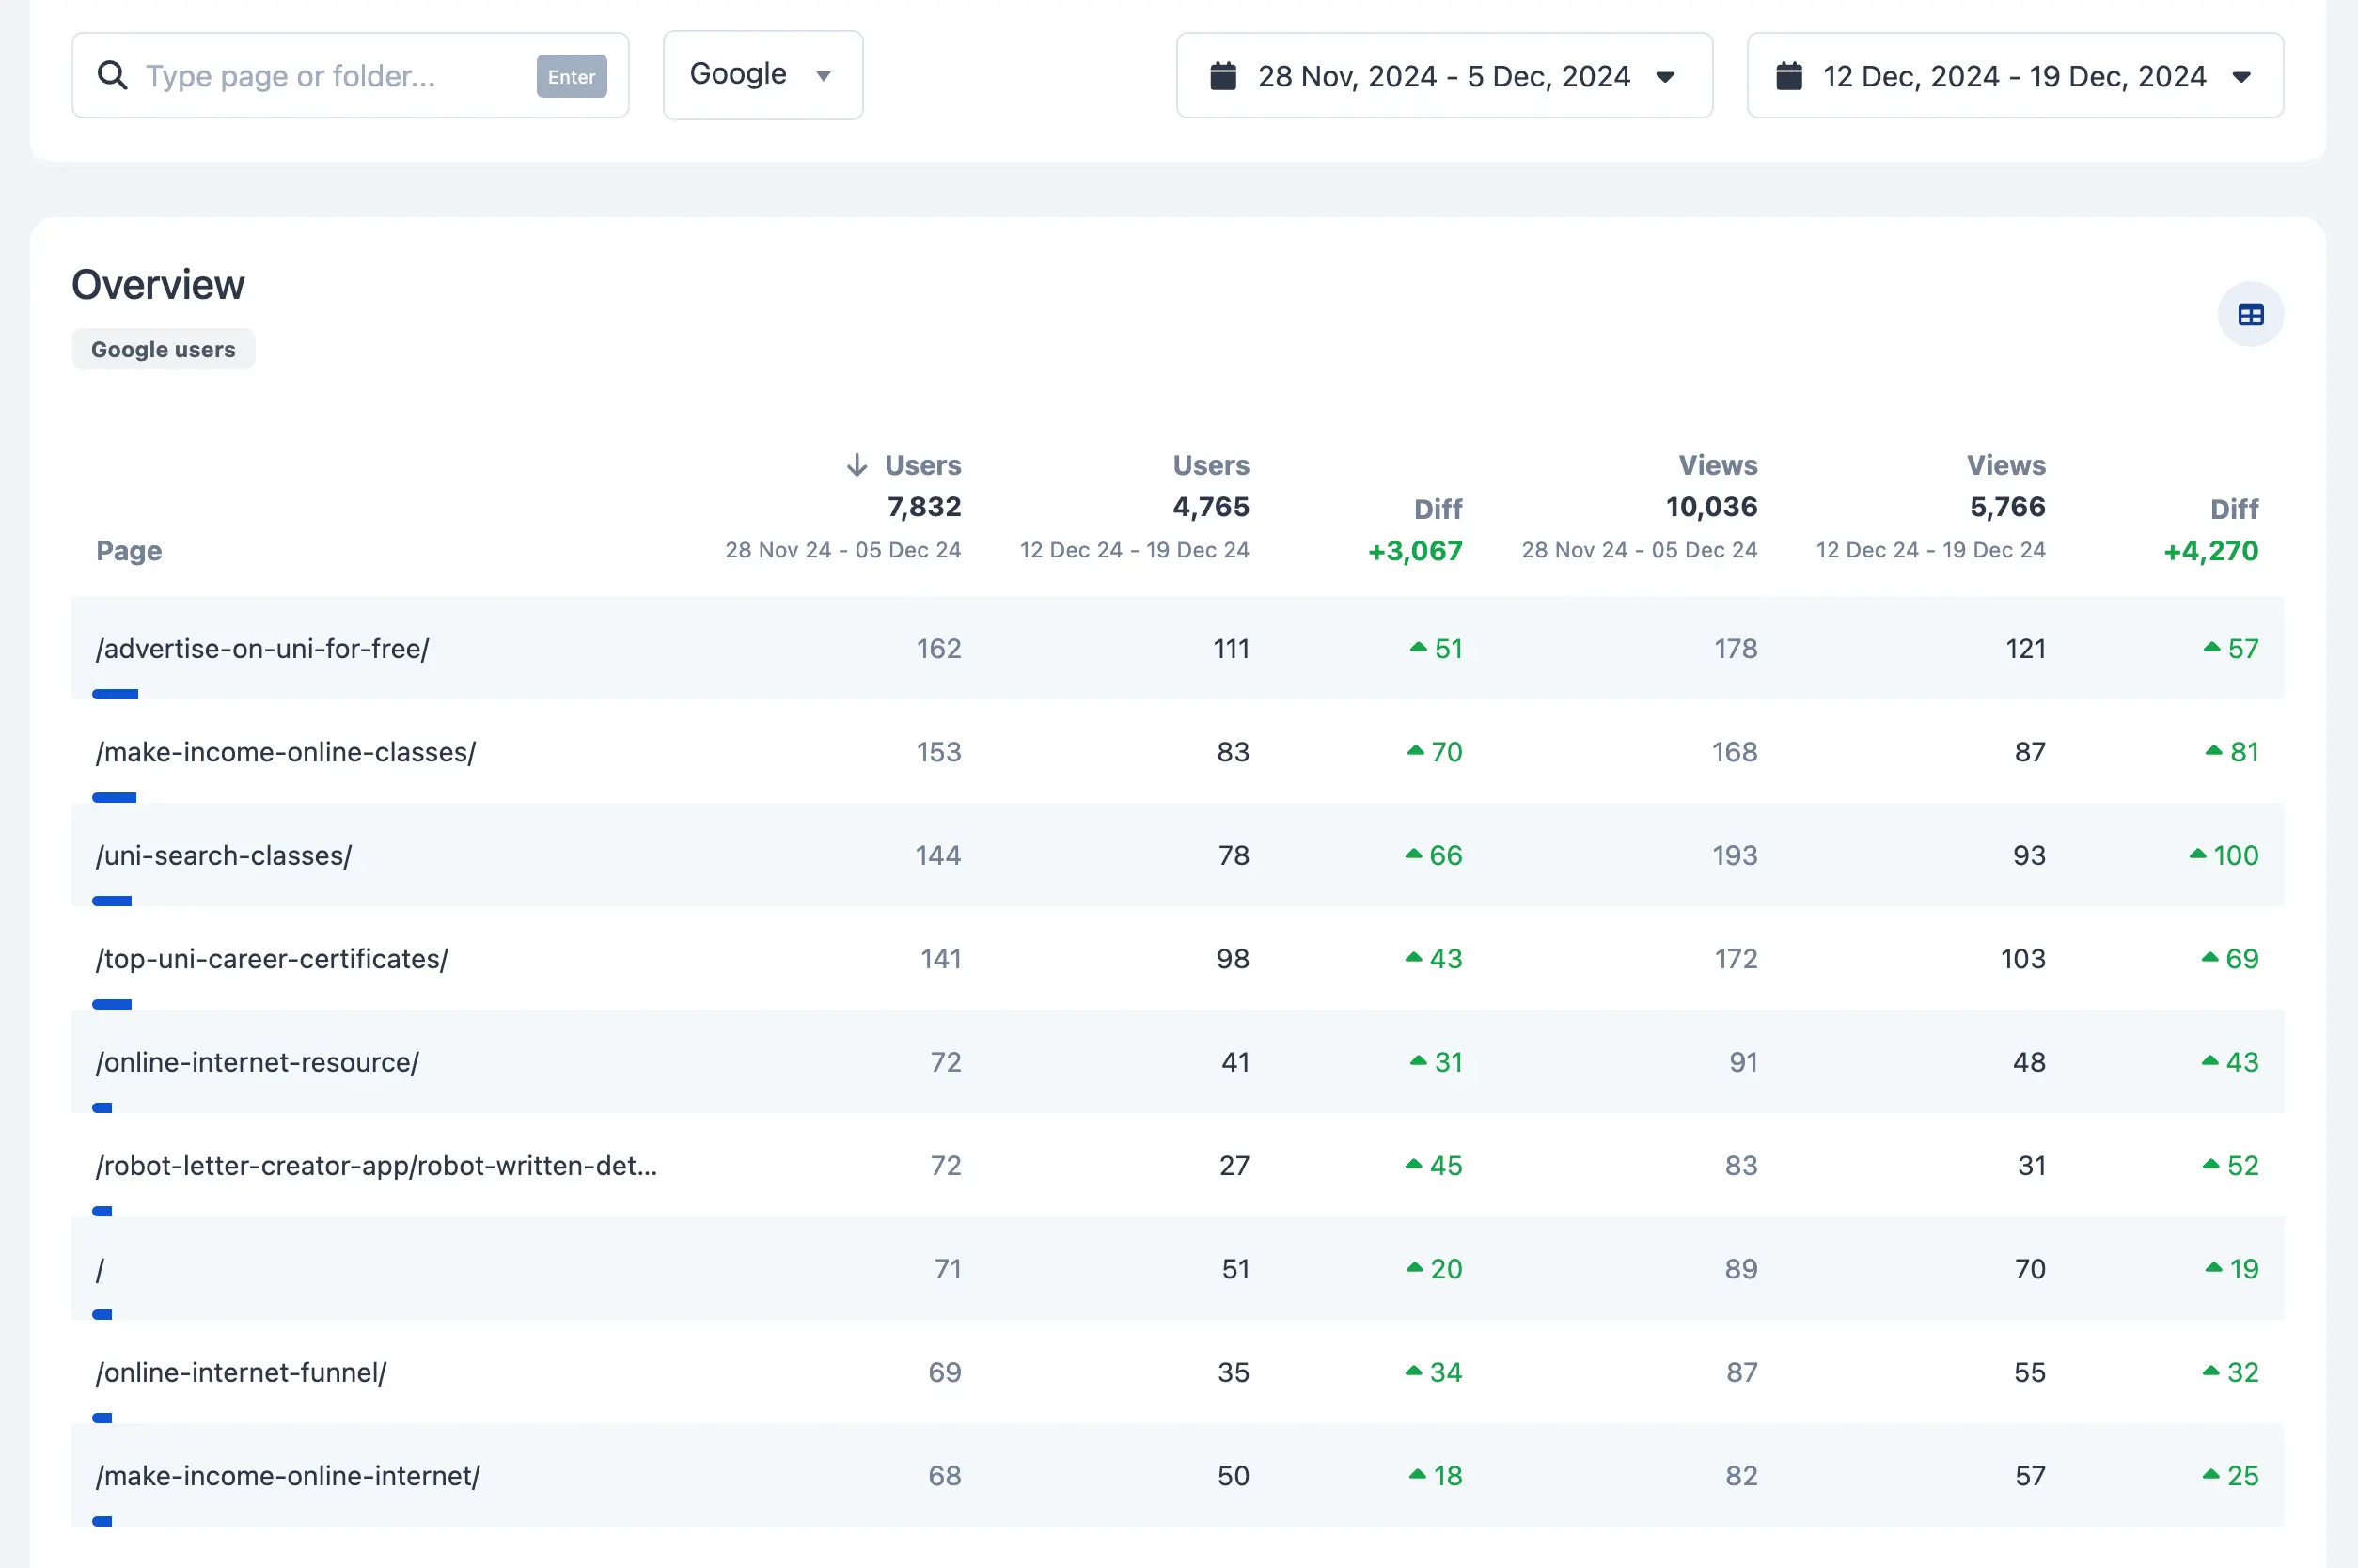Sort by Users 12 Dec column header
This screenshot has width=2358, height=1568.
(1210, 465)
